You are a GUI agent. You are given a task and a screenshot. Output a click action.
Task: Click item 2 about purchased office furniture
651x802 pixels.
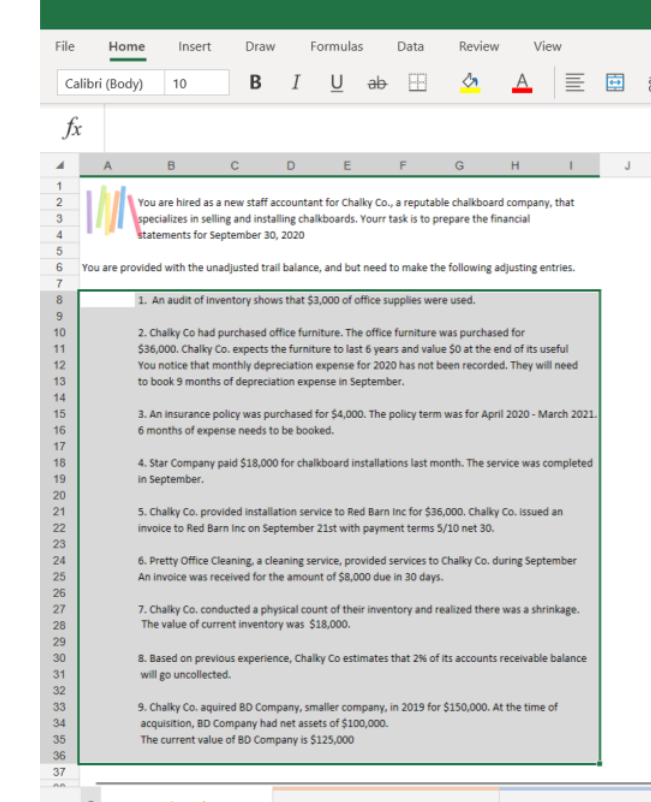(x=331, y=332)
